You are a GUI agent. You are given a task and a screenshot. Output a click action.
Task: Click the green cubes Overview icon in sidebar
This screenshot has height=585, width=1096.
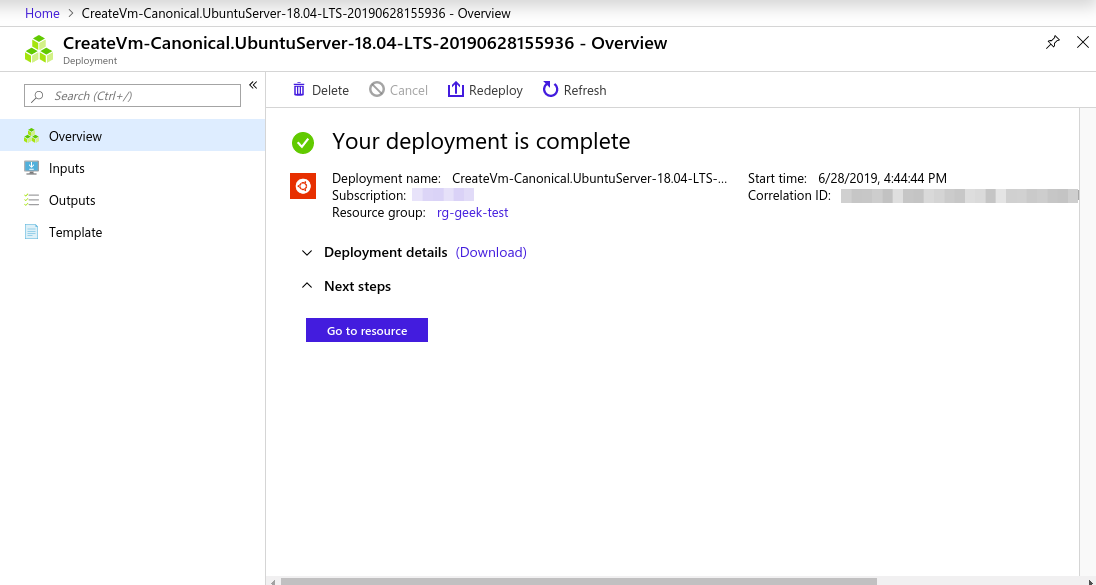pyautogui.click(x=31, y=136)
